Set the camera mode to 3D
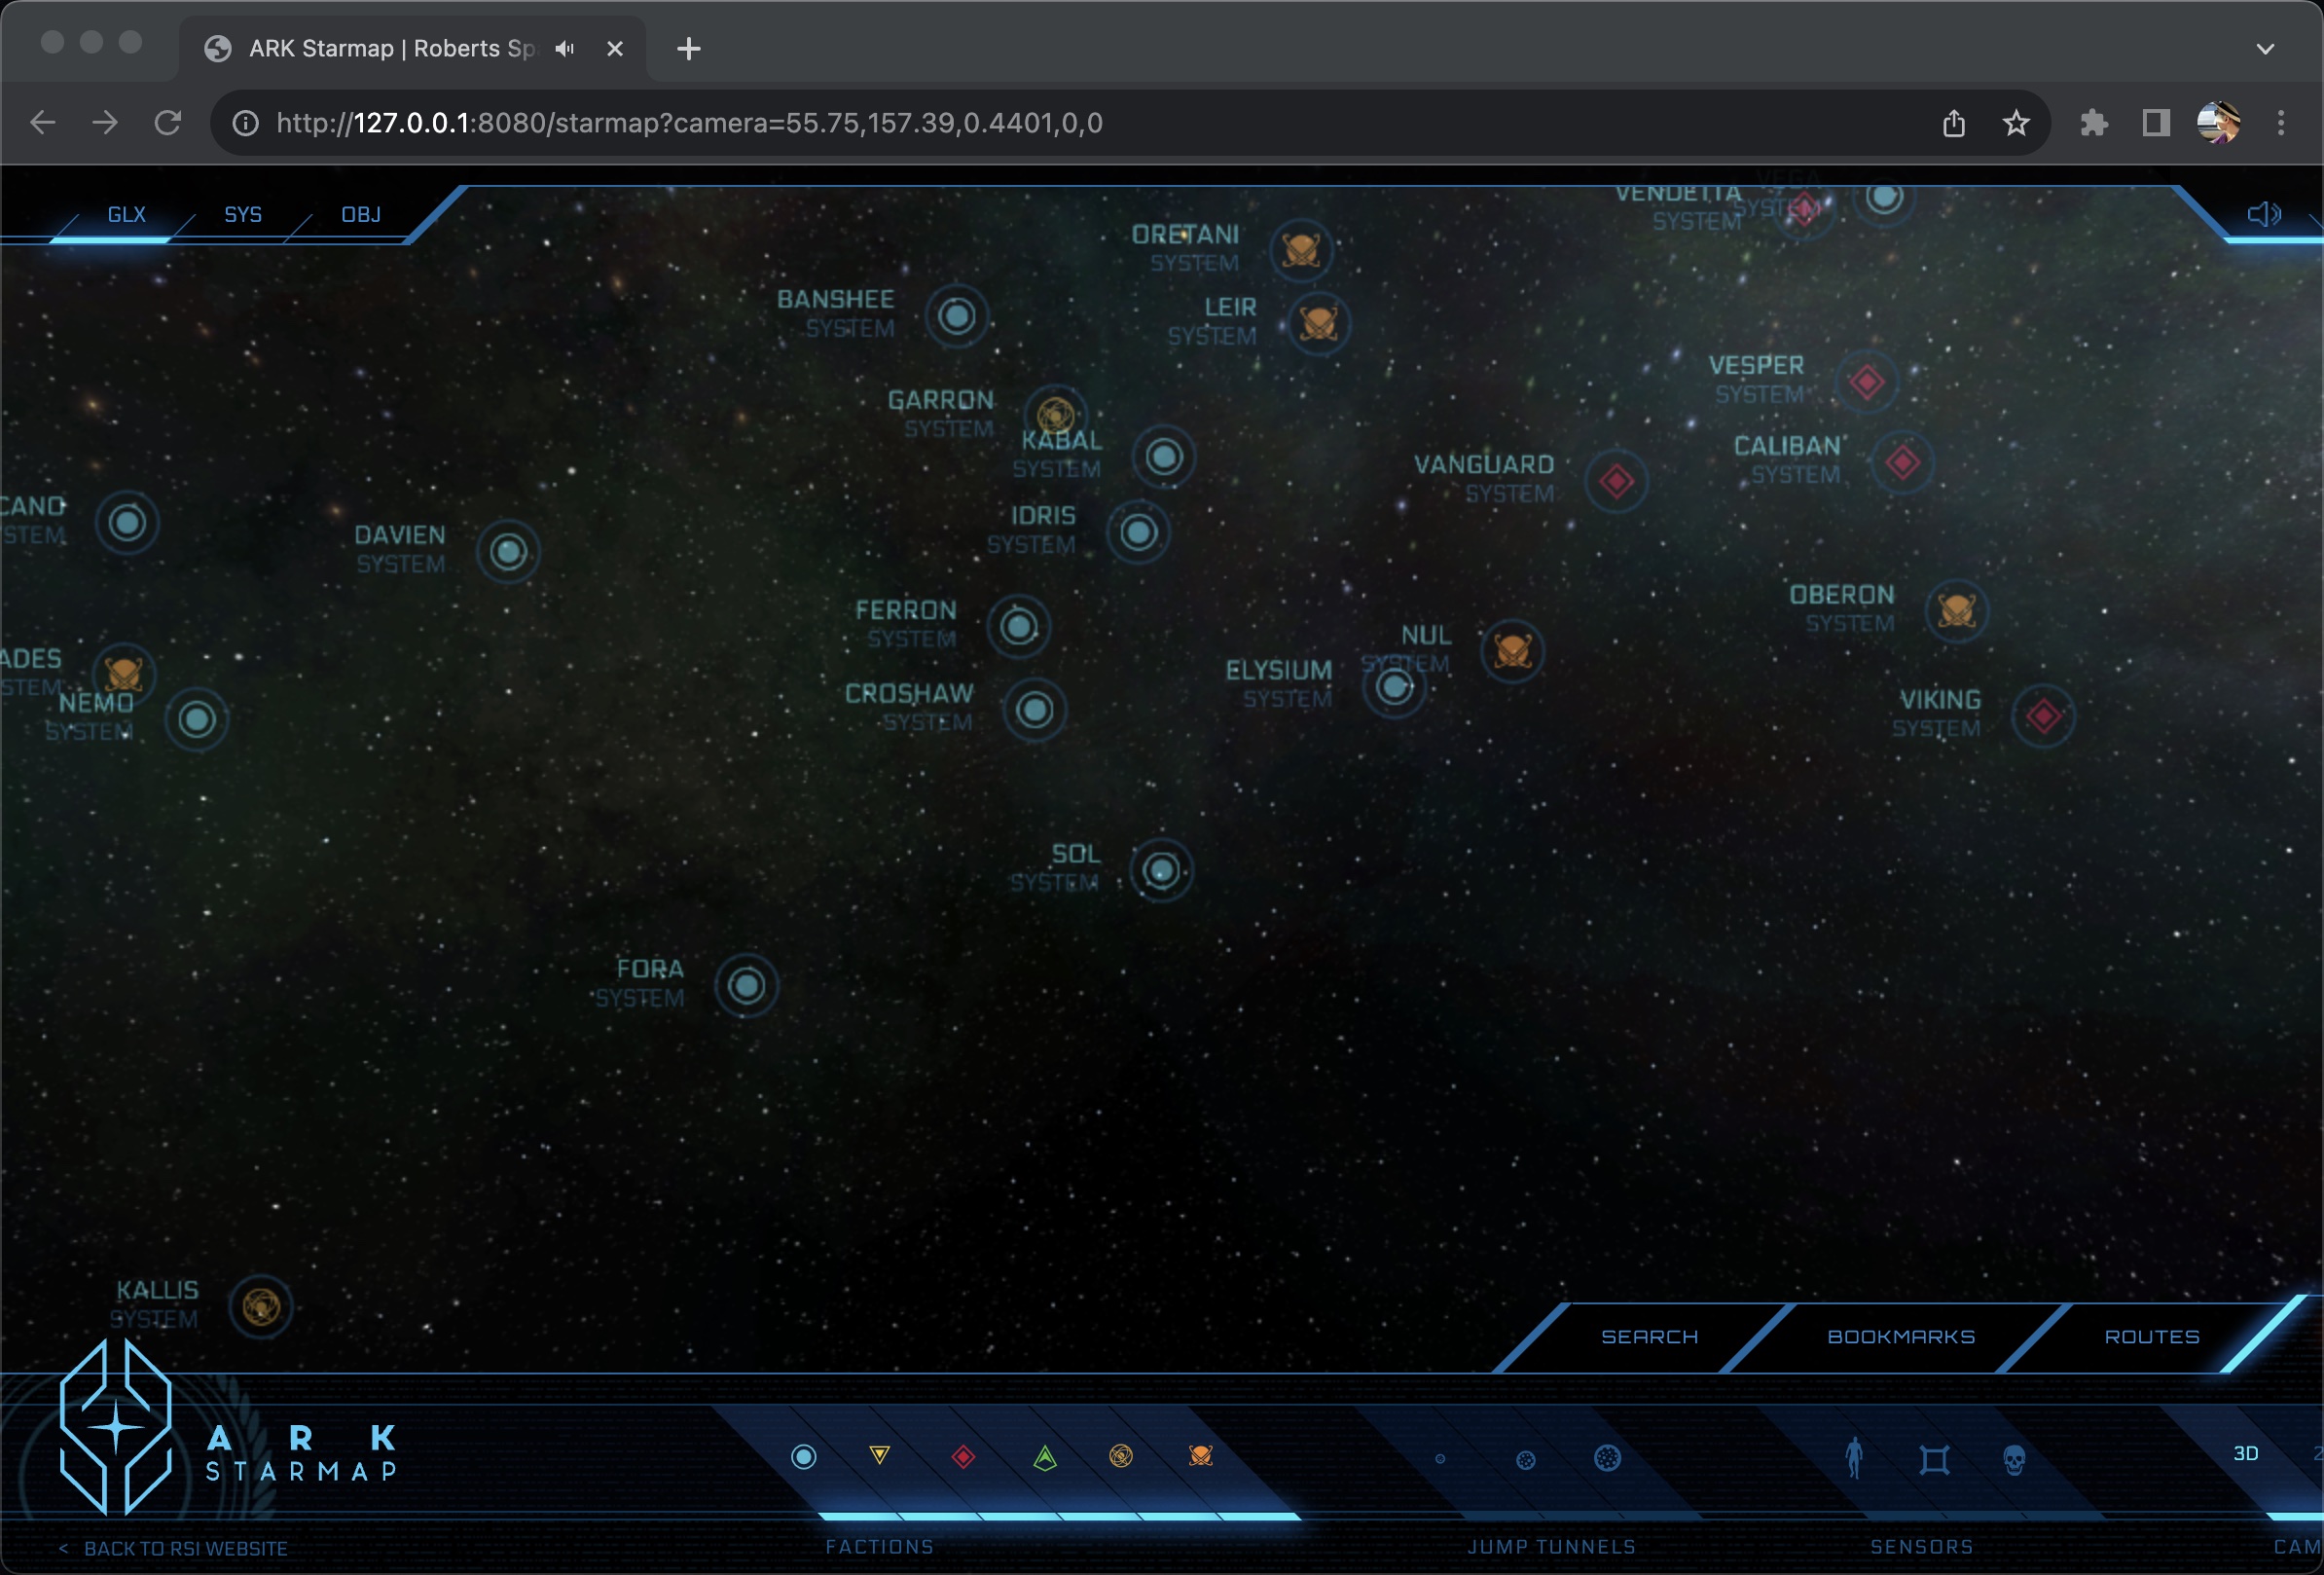The height and width of the screenshot is (1575, 2324). [2245, 1453]
